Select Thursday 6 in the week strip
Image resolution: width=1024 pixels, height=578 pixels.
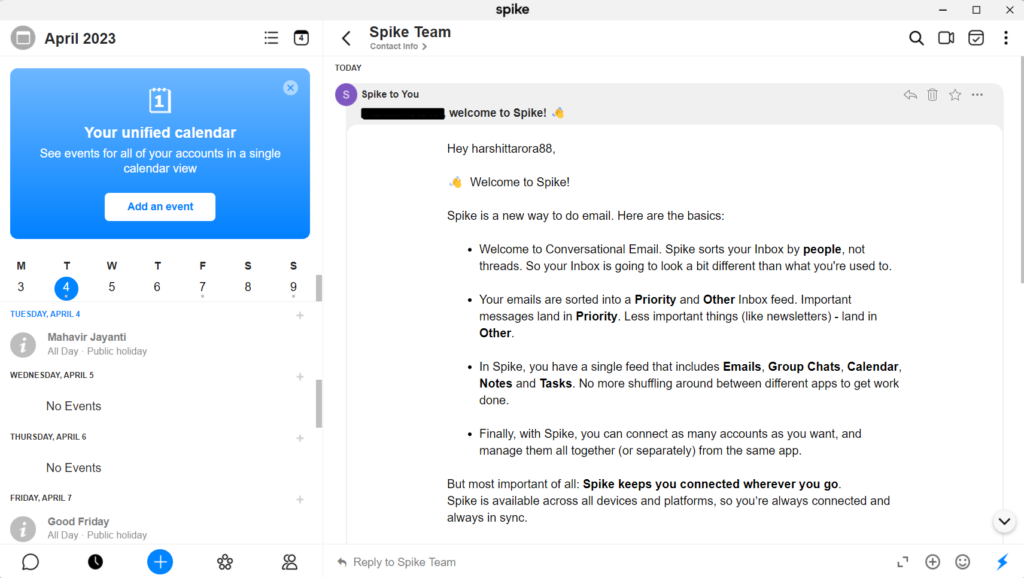(x=157, y=287)
